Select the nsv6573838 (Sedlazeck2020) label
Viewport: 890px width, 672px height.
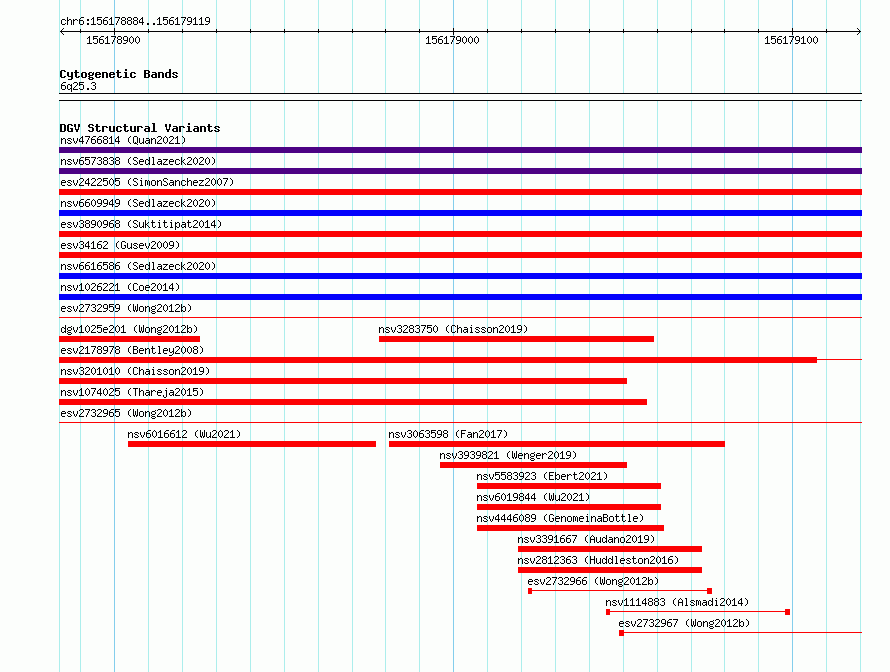(138, 161)
